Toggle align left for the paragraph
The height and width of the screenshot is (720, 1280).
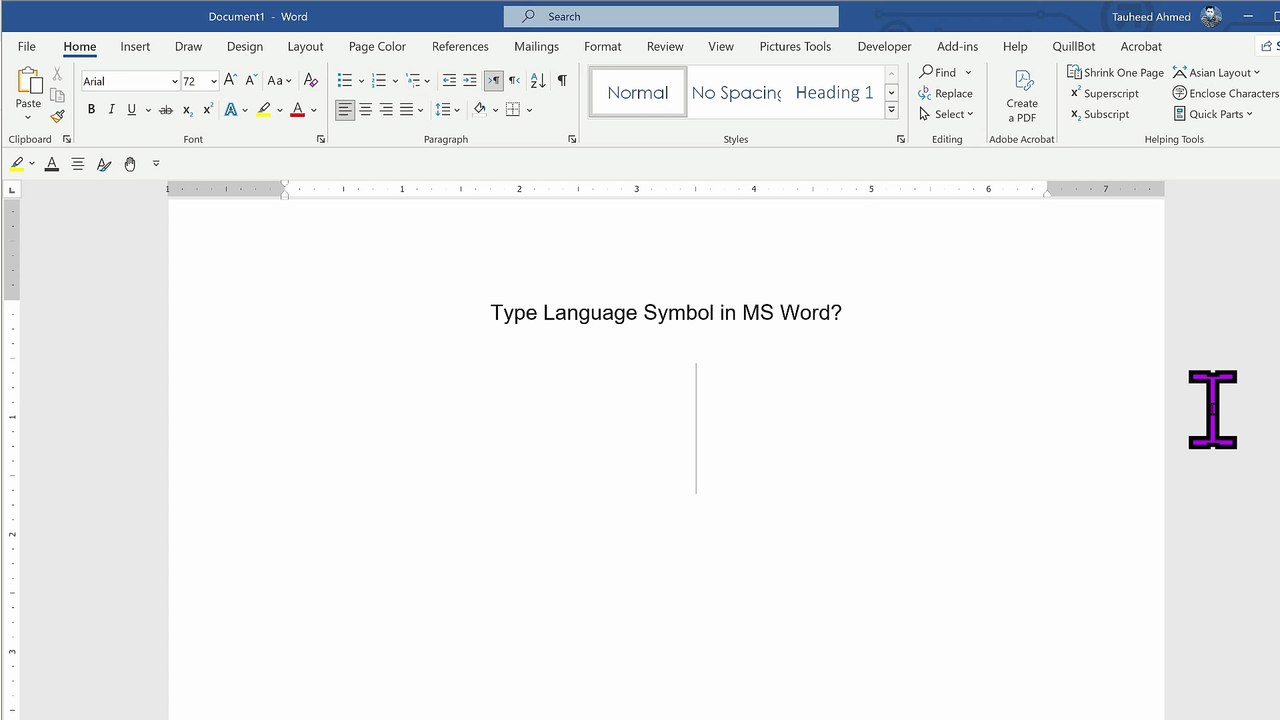[344, 109]
